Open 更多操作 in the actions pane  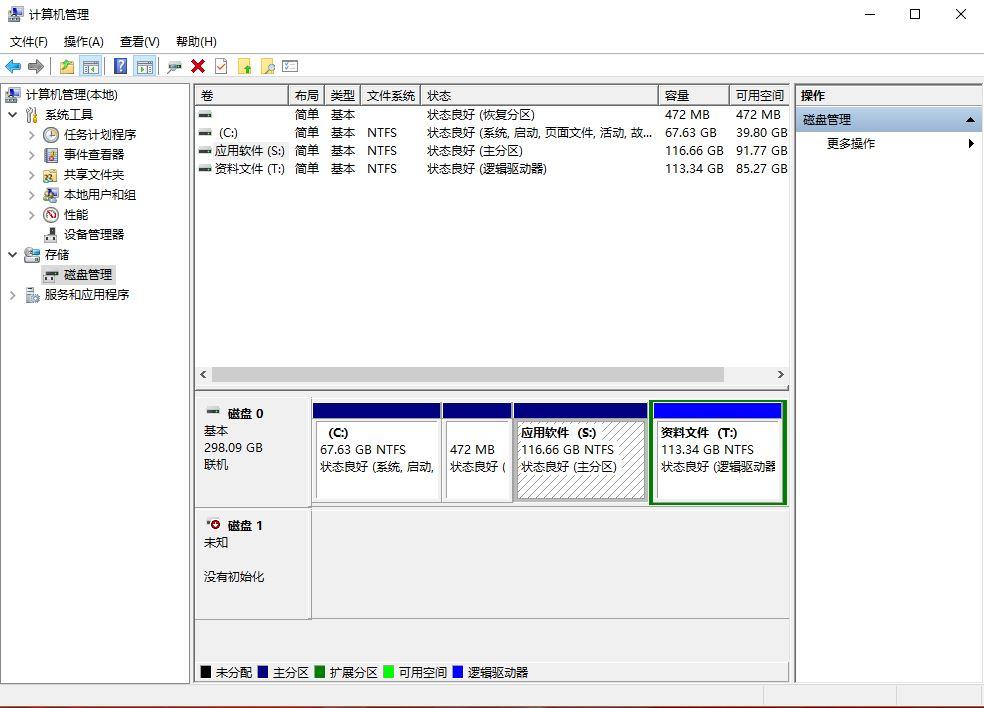[851, 144]
